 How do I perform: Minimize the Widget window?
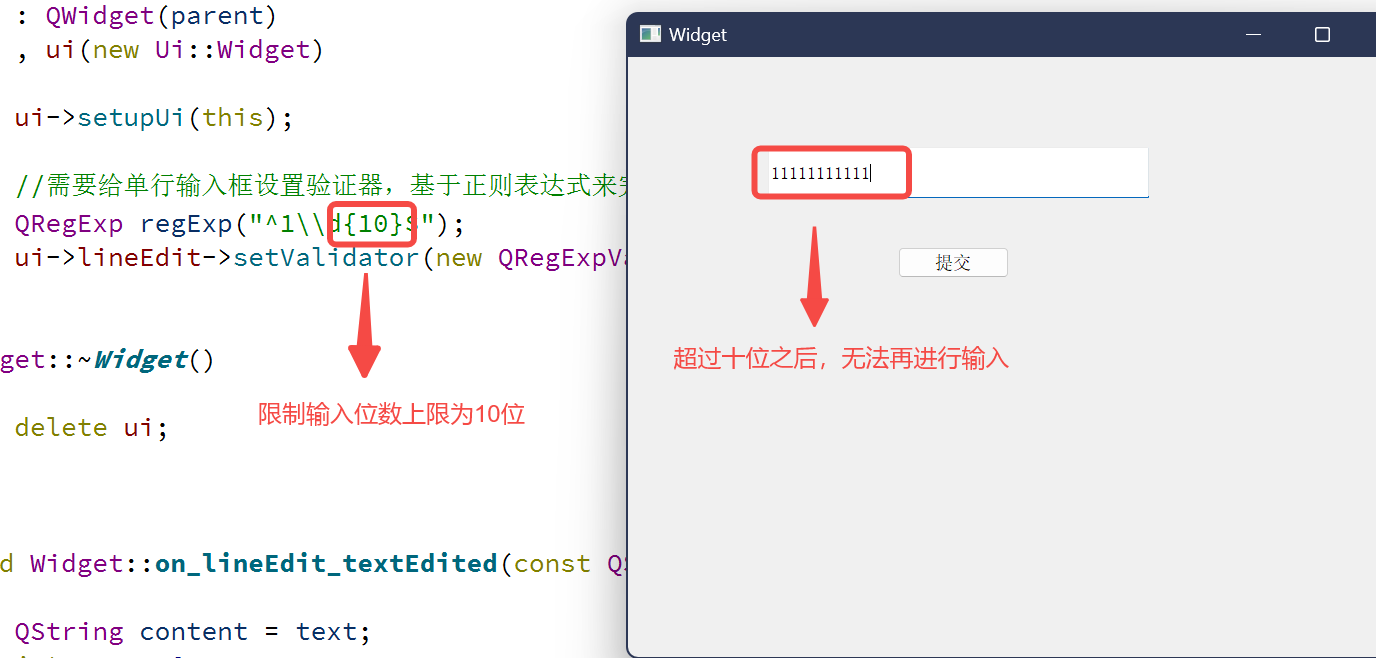click(x=1253, y=35)
